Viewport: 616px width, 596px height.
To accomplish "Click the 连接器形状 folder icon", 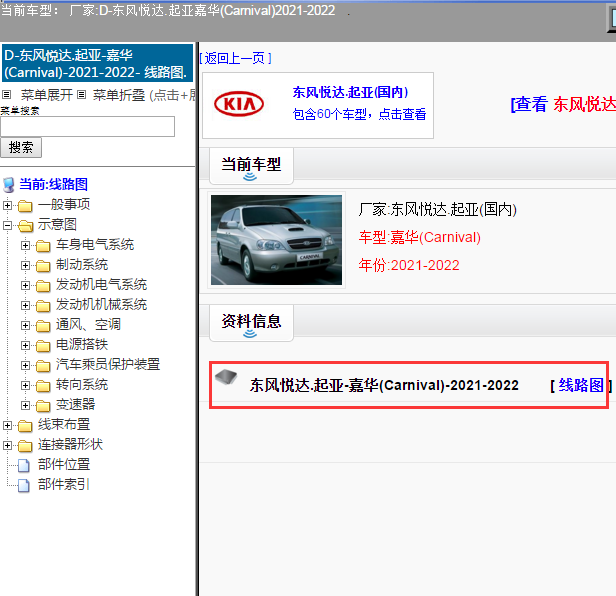I will 25,446.
